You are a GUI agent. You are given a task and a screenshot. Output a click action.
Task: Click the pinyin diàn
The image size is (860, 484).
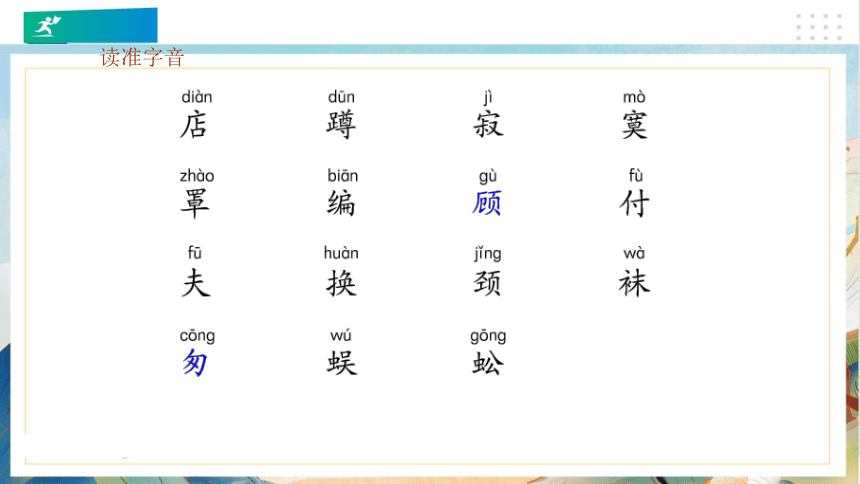pos(196,97)
